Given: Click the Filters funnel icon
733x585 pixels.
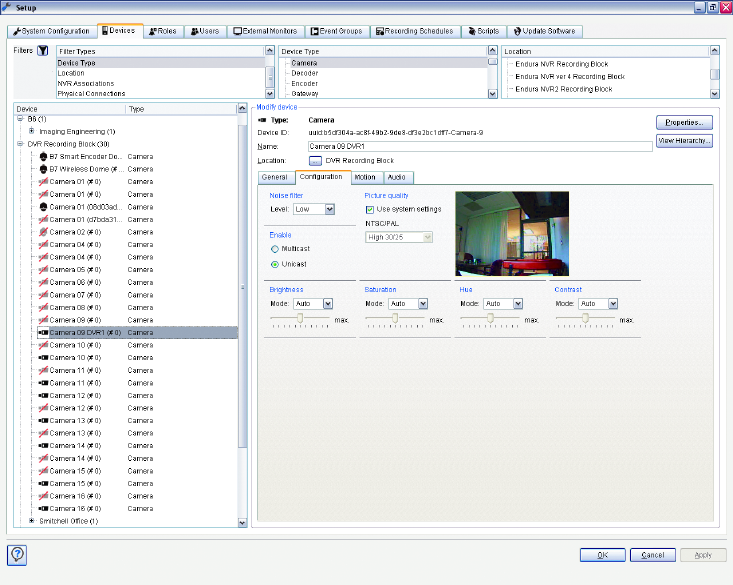Looking at the screenshot, I should coord(43,50).
